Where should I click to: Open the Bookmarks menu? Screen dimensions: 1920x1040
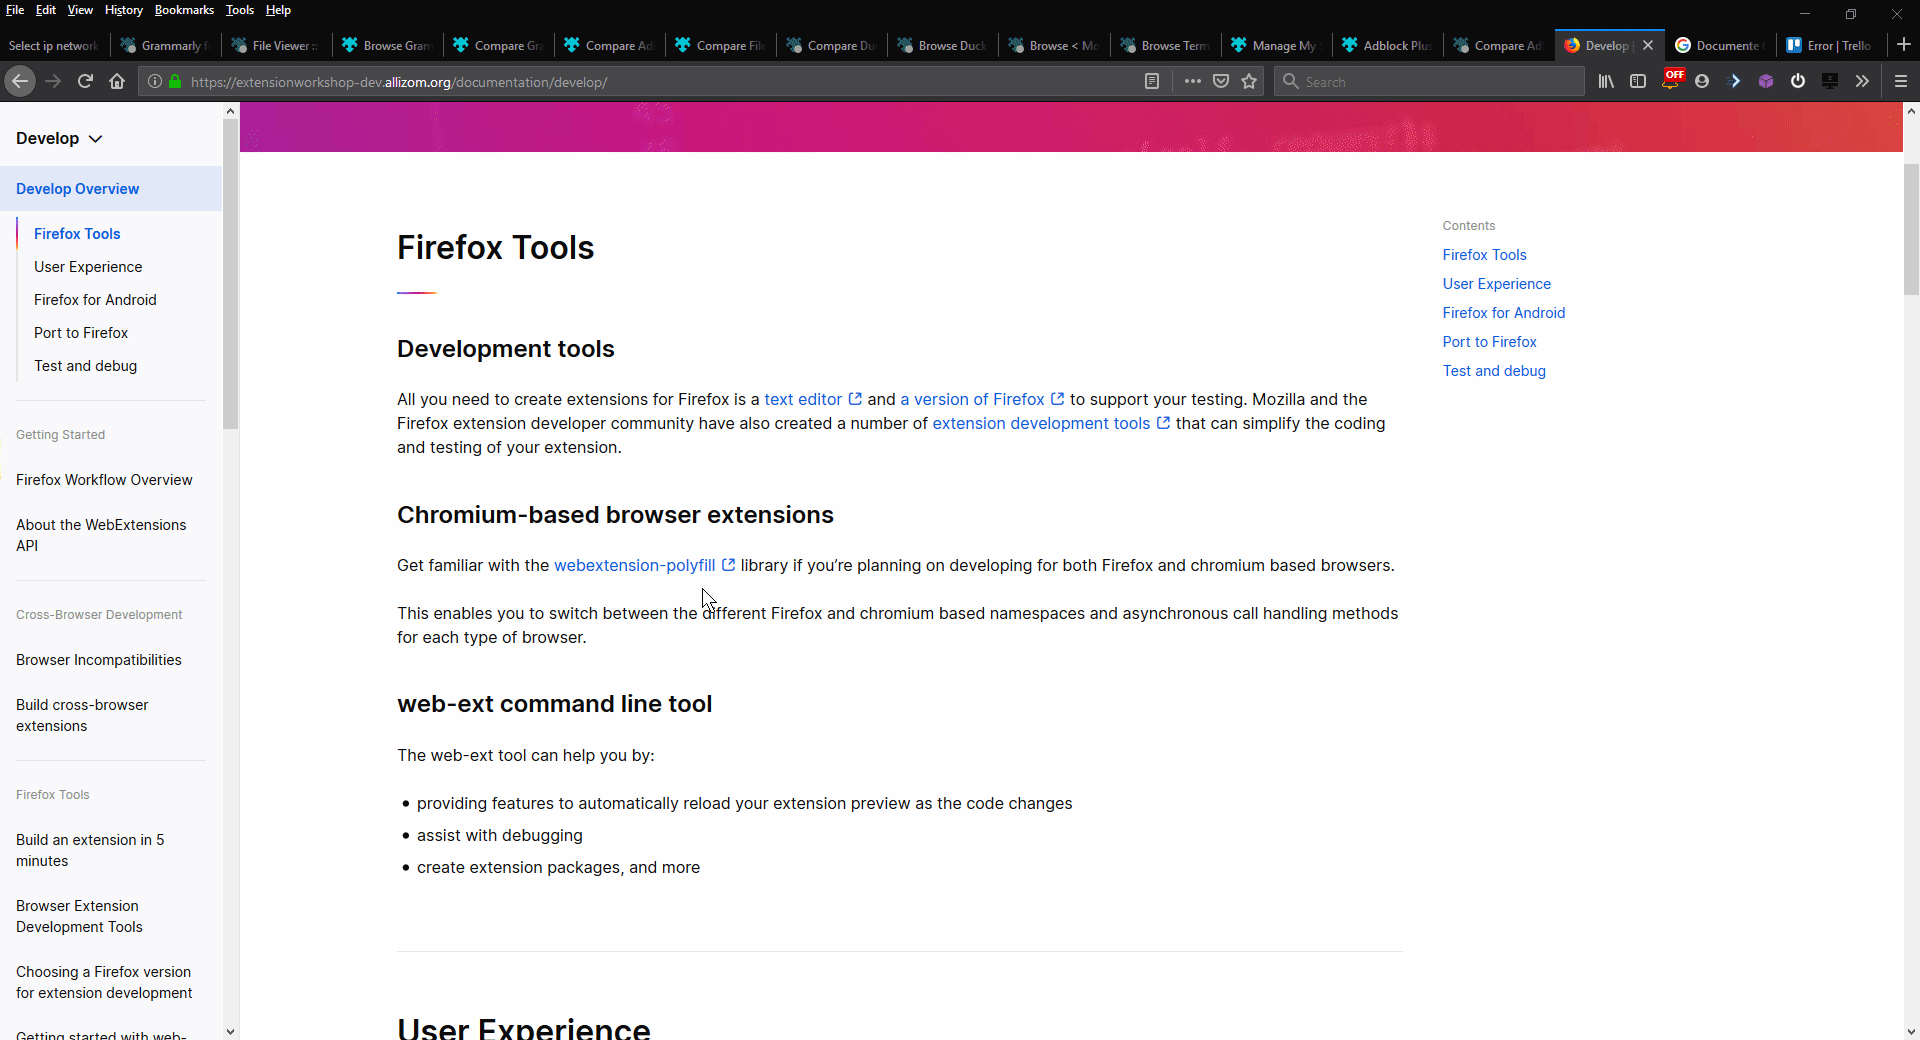[x=183, y=10]
